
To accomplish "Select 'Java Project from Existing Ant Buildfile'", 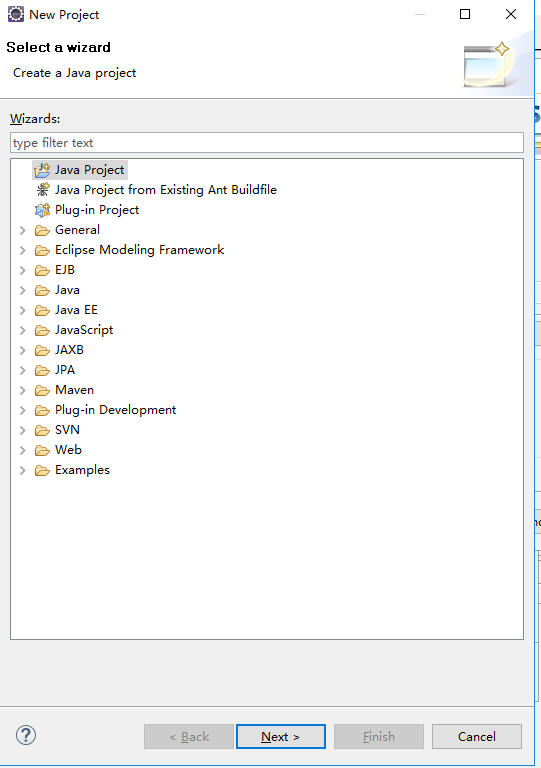I will pos(166,190).
